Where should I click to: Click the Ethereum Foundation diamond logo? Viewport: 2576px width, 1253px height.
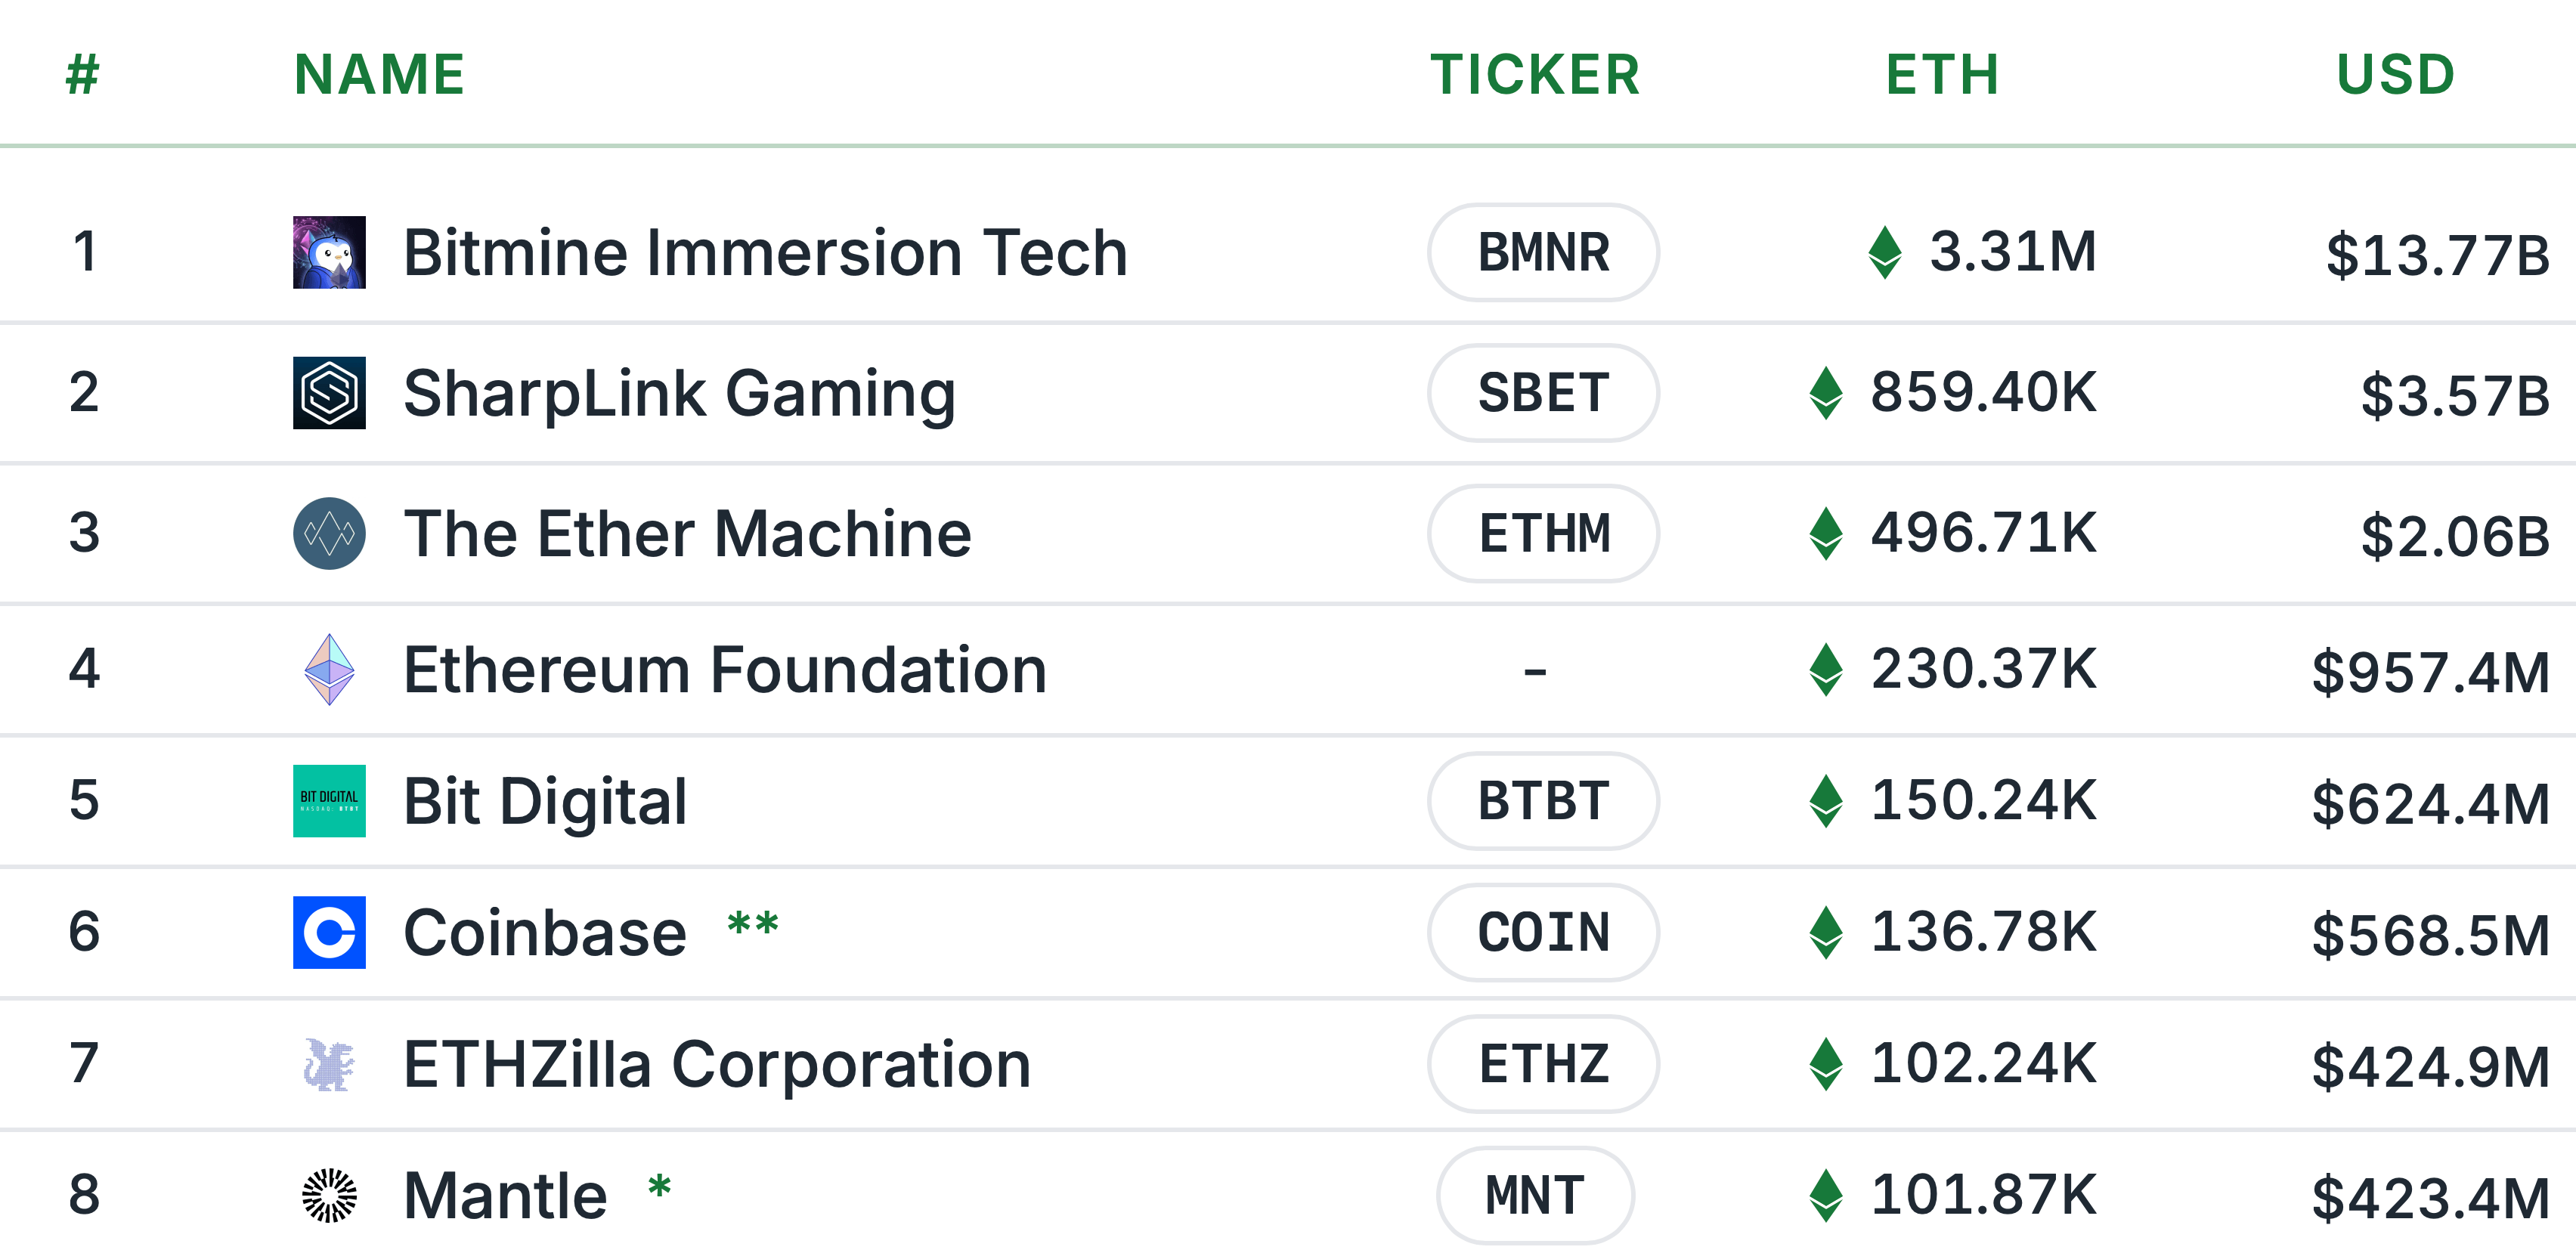(x=329, y=669)
